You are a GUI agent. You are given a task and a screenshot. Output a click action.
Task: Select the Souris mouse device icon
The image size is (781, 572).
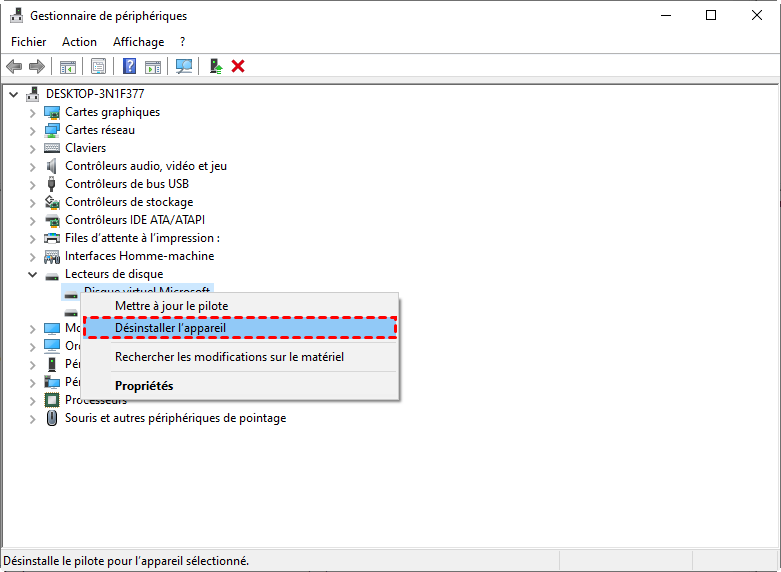coord(52,418)
